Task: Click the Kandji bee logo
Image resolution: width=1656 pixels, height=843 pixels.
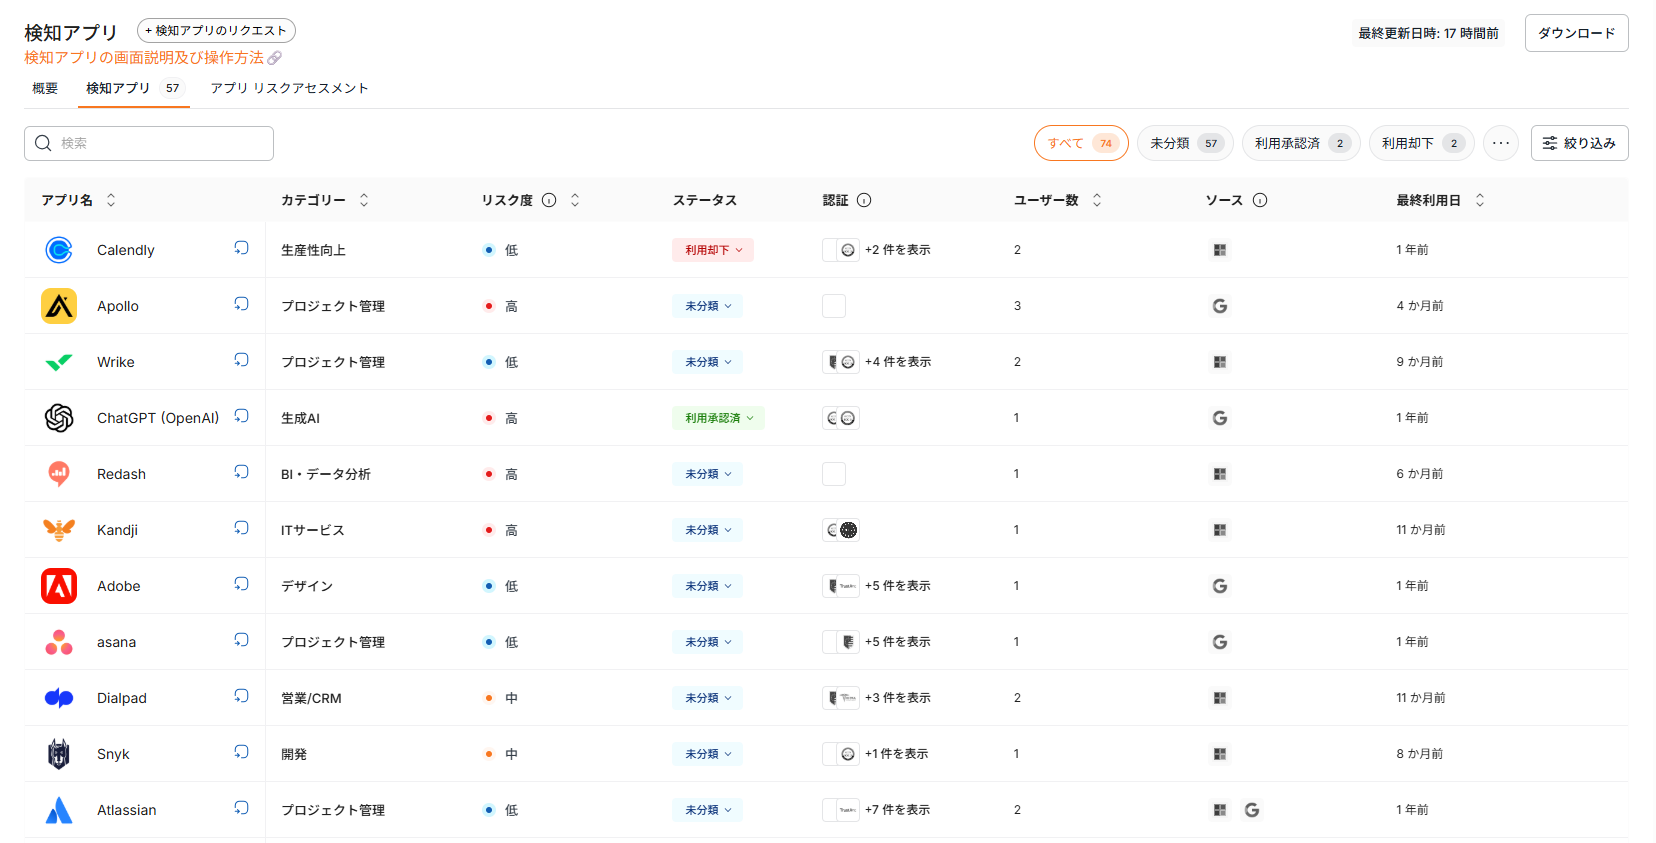Action: coord(59,530)
